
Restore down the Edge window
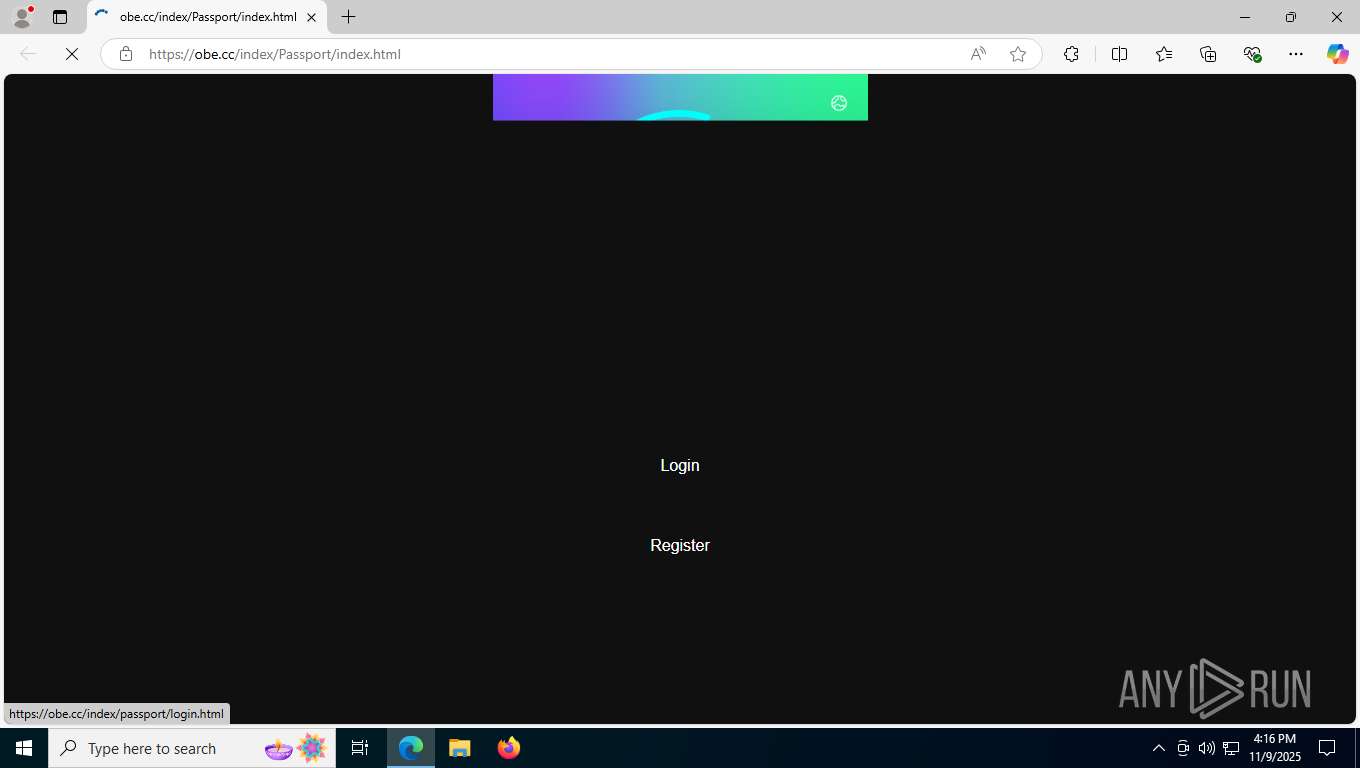(1291, 17)
